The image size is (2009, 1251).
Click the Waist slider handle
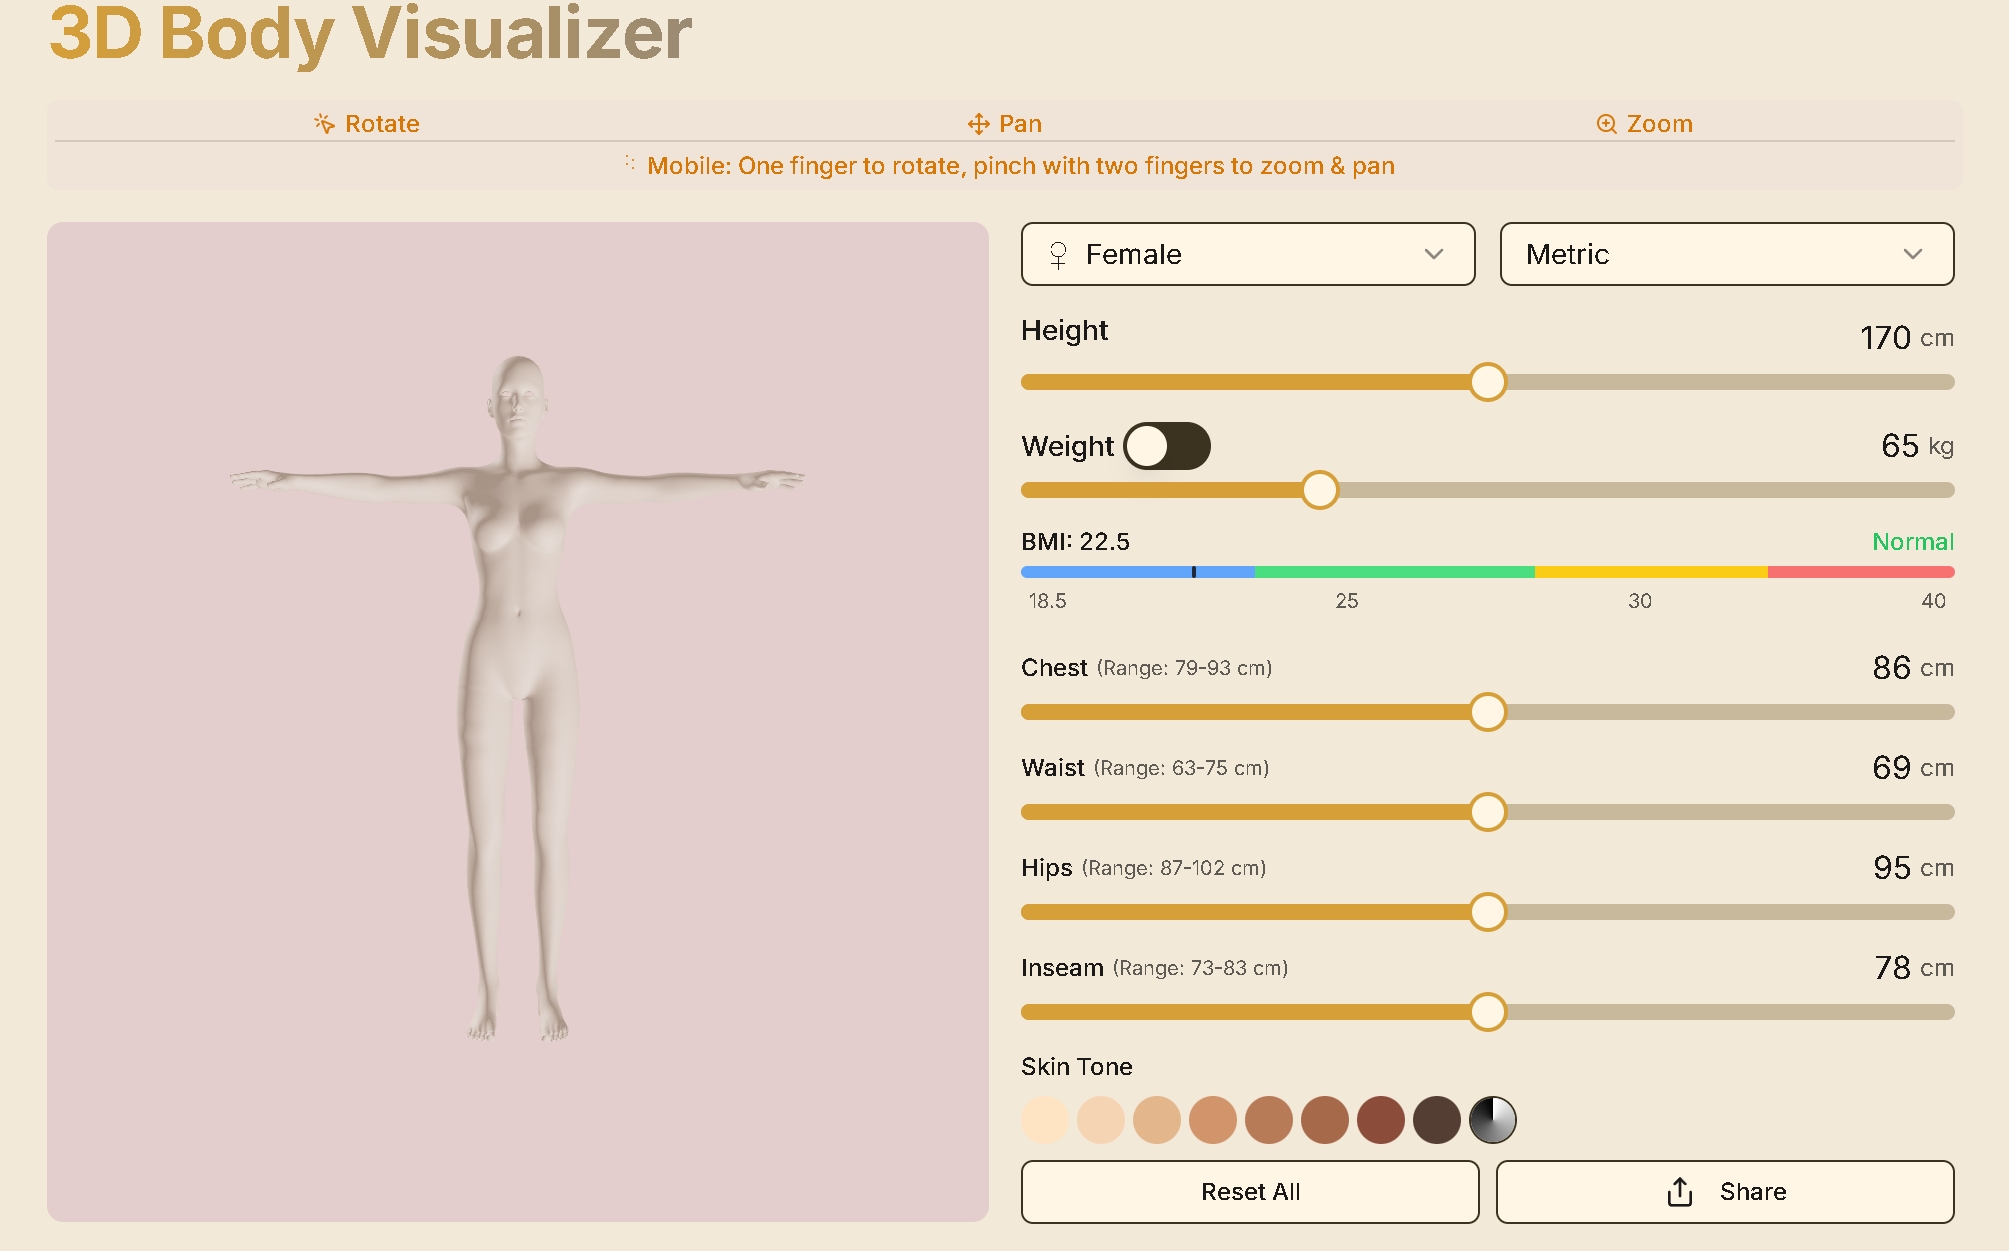point(1487,813)
